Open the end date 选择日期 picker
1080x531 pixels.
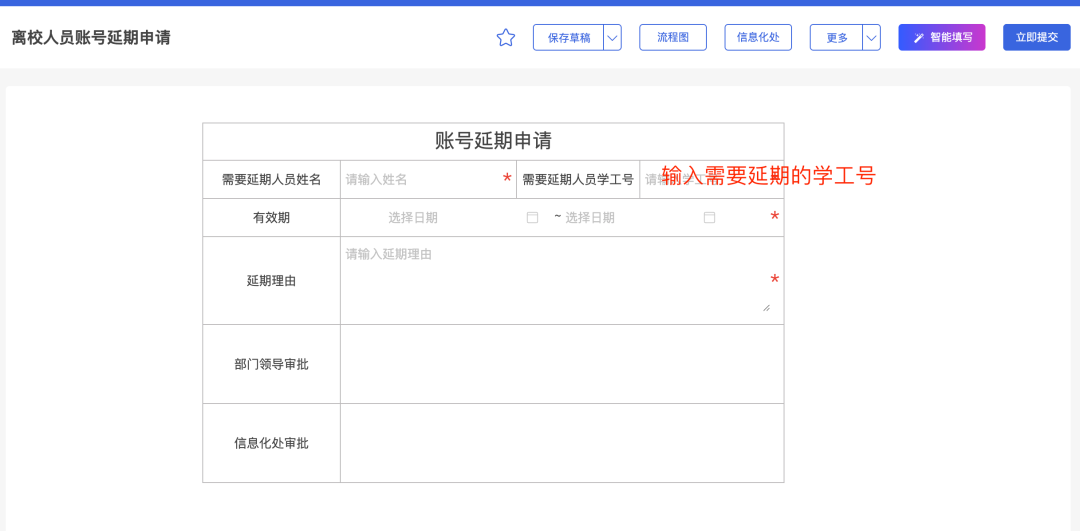pyautogui.click(x=641, y=218)
